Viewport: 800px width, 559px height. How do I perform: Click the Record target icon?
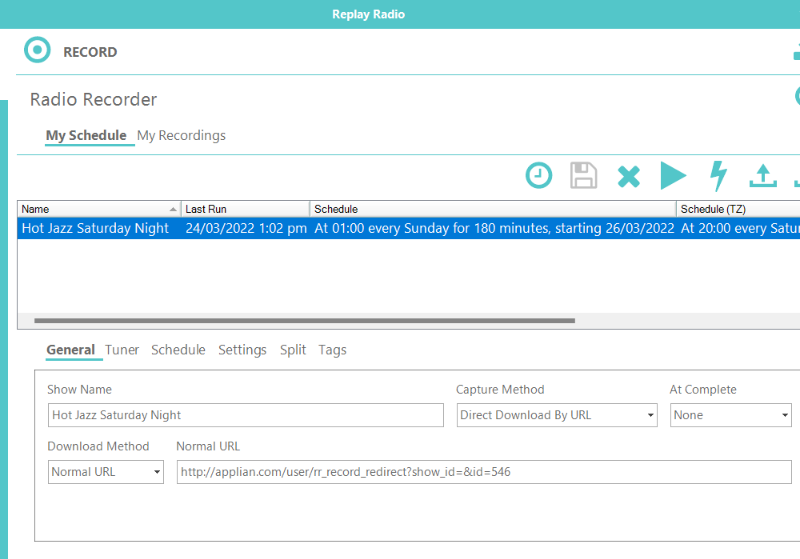click(x=37, y=50)
